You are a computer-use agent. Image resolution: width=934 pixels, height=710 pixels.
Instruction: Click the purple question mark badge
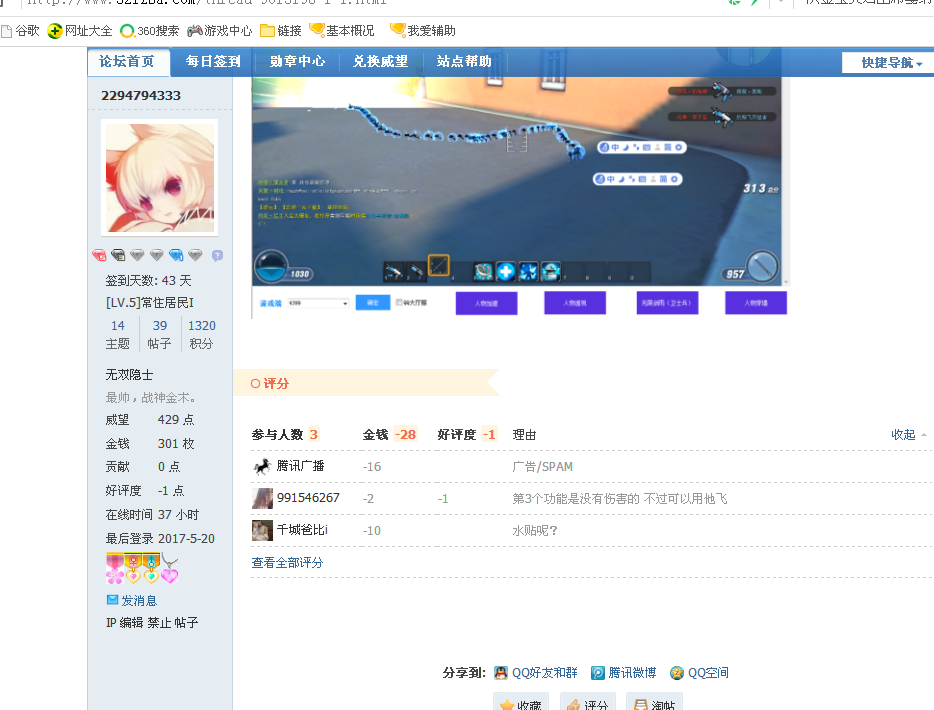coord(217,256)
